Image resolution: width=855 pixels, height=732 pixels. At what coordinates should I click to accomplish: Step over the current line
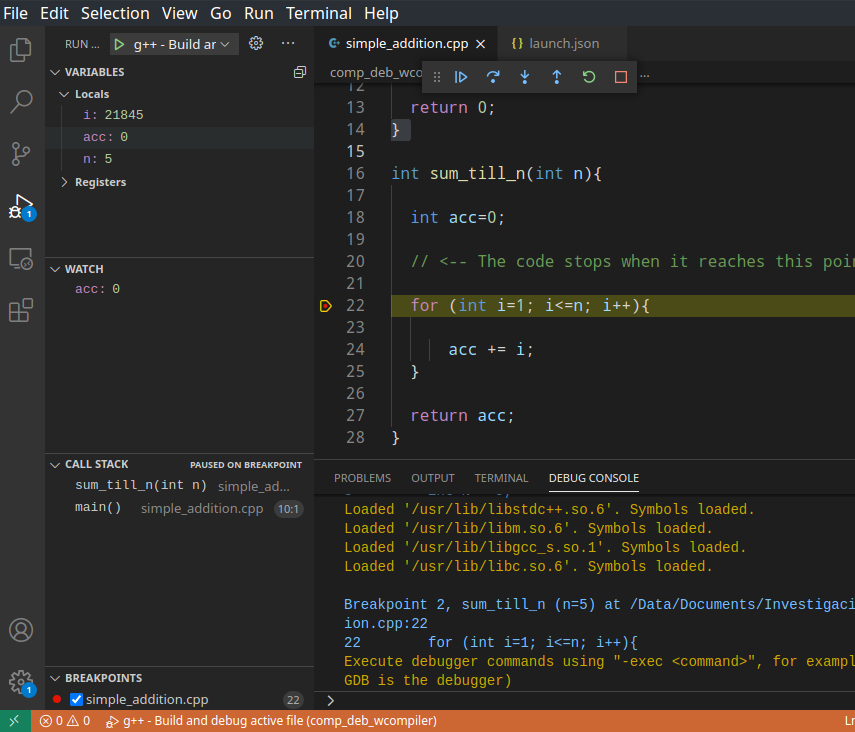click(x=493, y=77)
